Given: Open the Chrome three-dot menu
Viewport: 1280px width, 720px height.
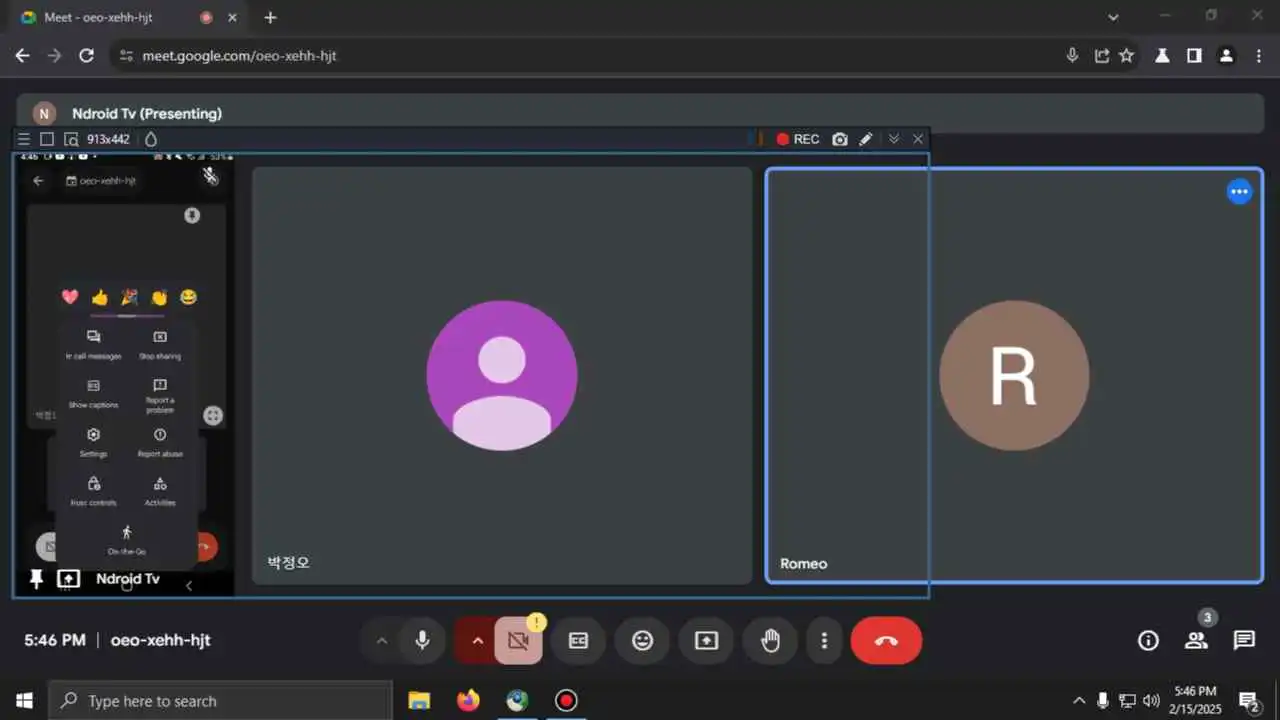Looking at the screenshot, I should (x=1258, y=56).
